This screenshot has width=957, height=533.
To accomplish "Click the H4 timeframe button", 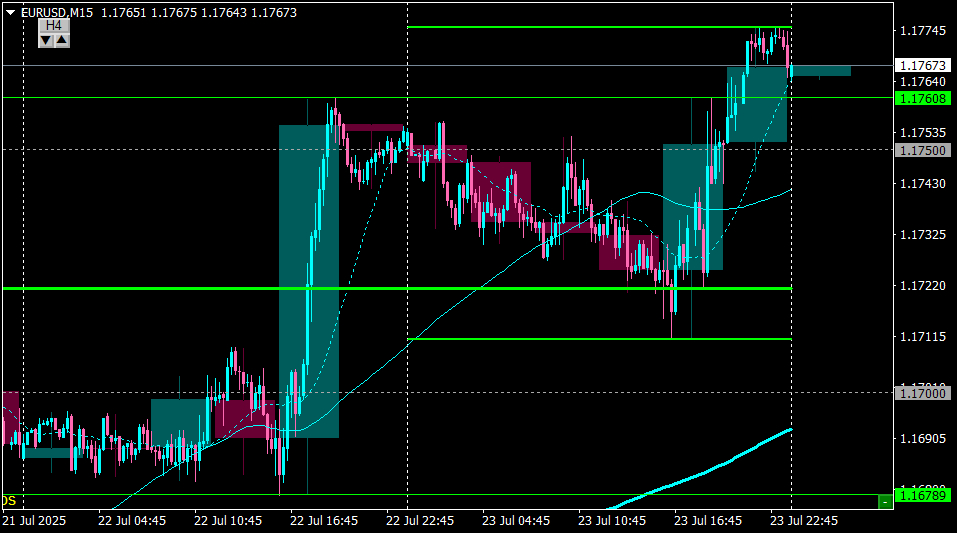I will click(x=54, y=26).
